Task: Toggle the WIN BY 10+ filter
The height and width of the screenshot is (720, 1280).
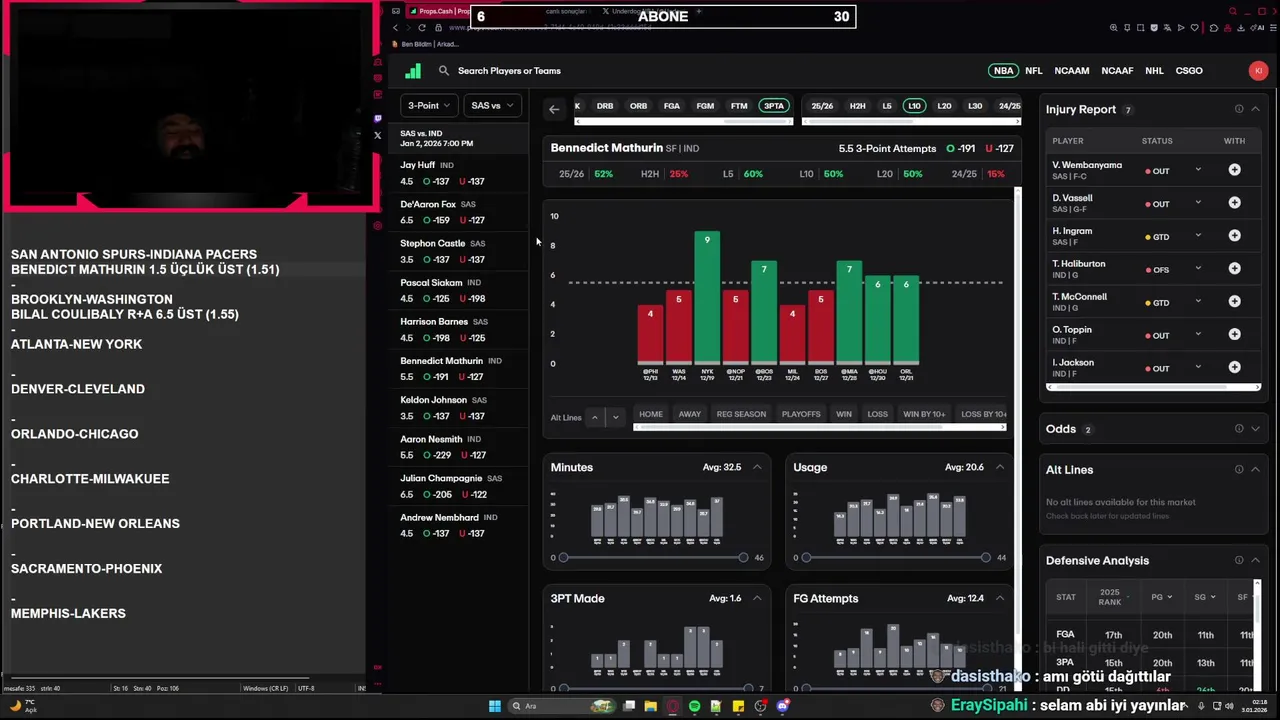Action: 924,414
